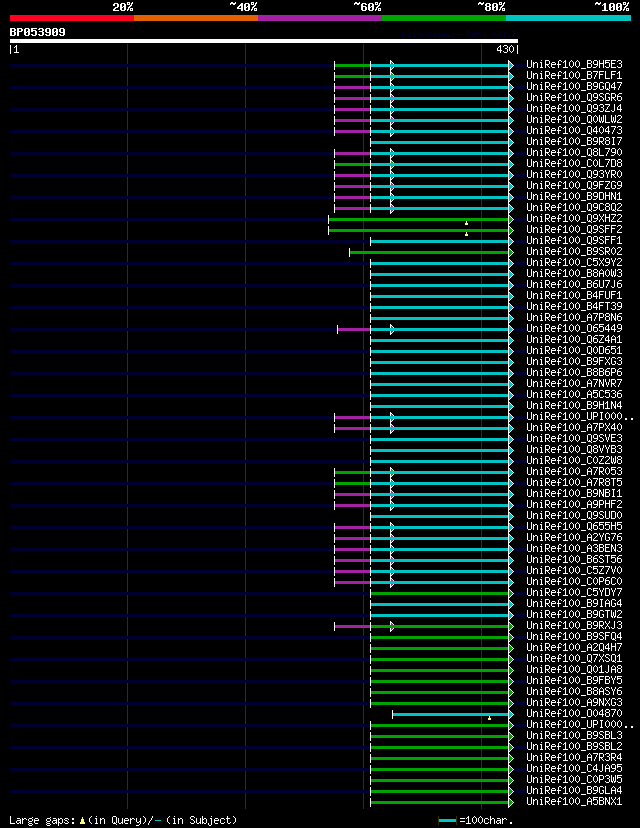The height and width of the screenshot is (828, 640).
Task: View subject UniRef100_A7R053
Action: pos(575,472)
